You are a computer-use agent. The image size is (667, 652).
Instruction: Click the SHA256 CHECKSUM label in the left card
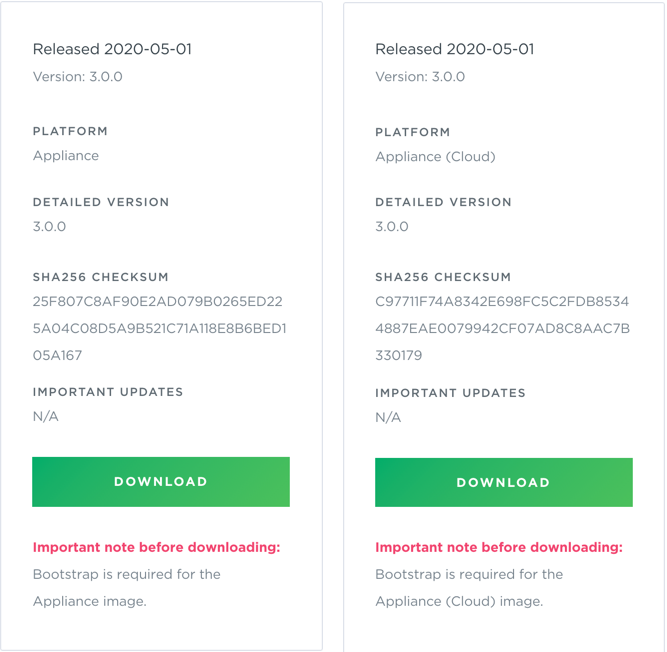coord(101,277)
